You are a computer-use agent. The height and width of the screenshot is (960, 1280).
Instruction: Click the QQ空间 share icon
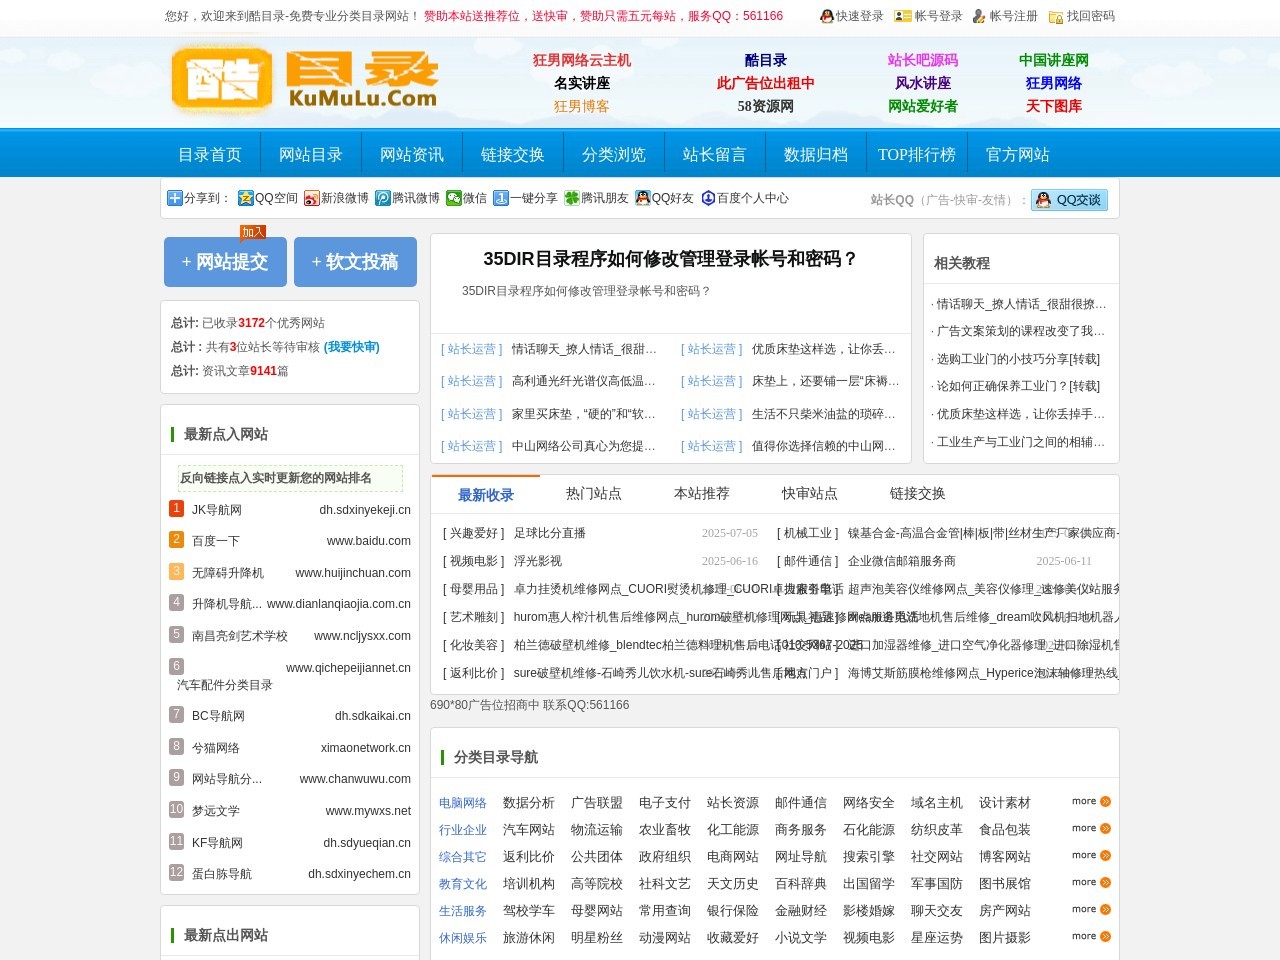point(245,198)
